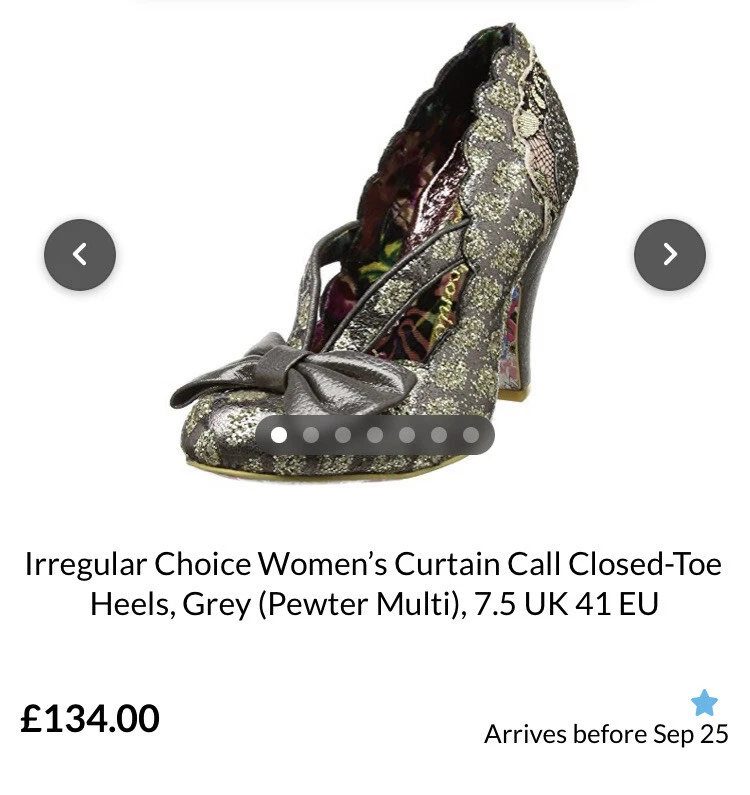
Task: Jump to fourth carousel image dot
Action: [x=375, y=435]
